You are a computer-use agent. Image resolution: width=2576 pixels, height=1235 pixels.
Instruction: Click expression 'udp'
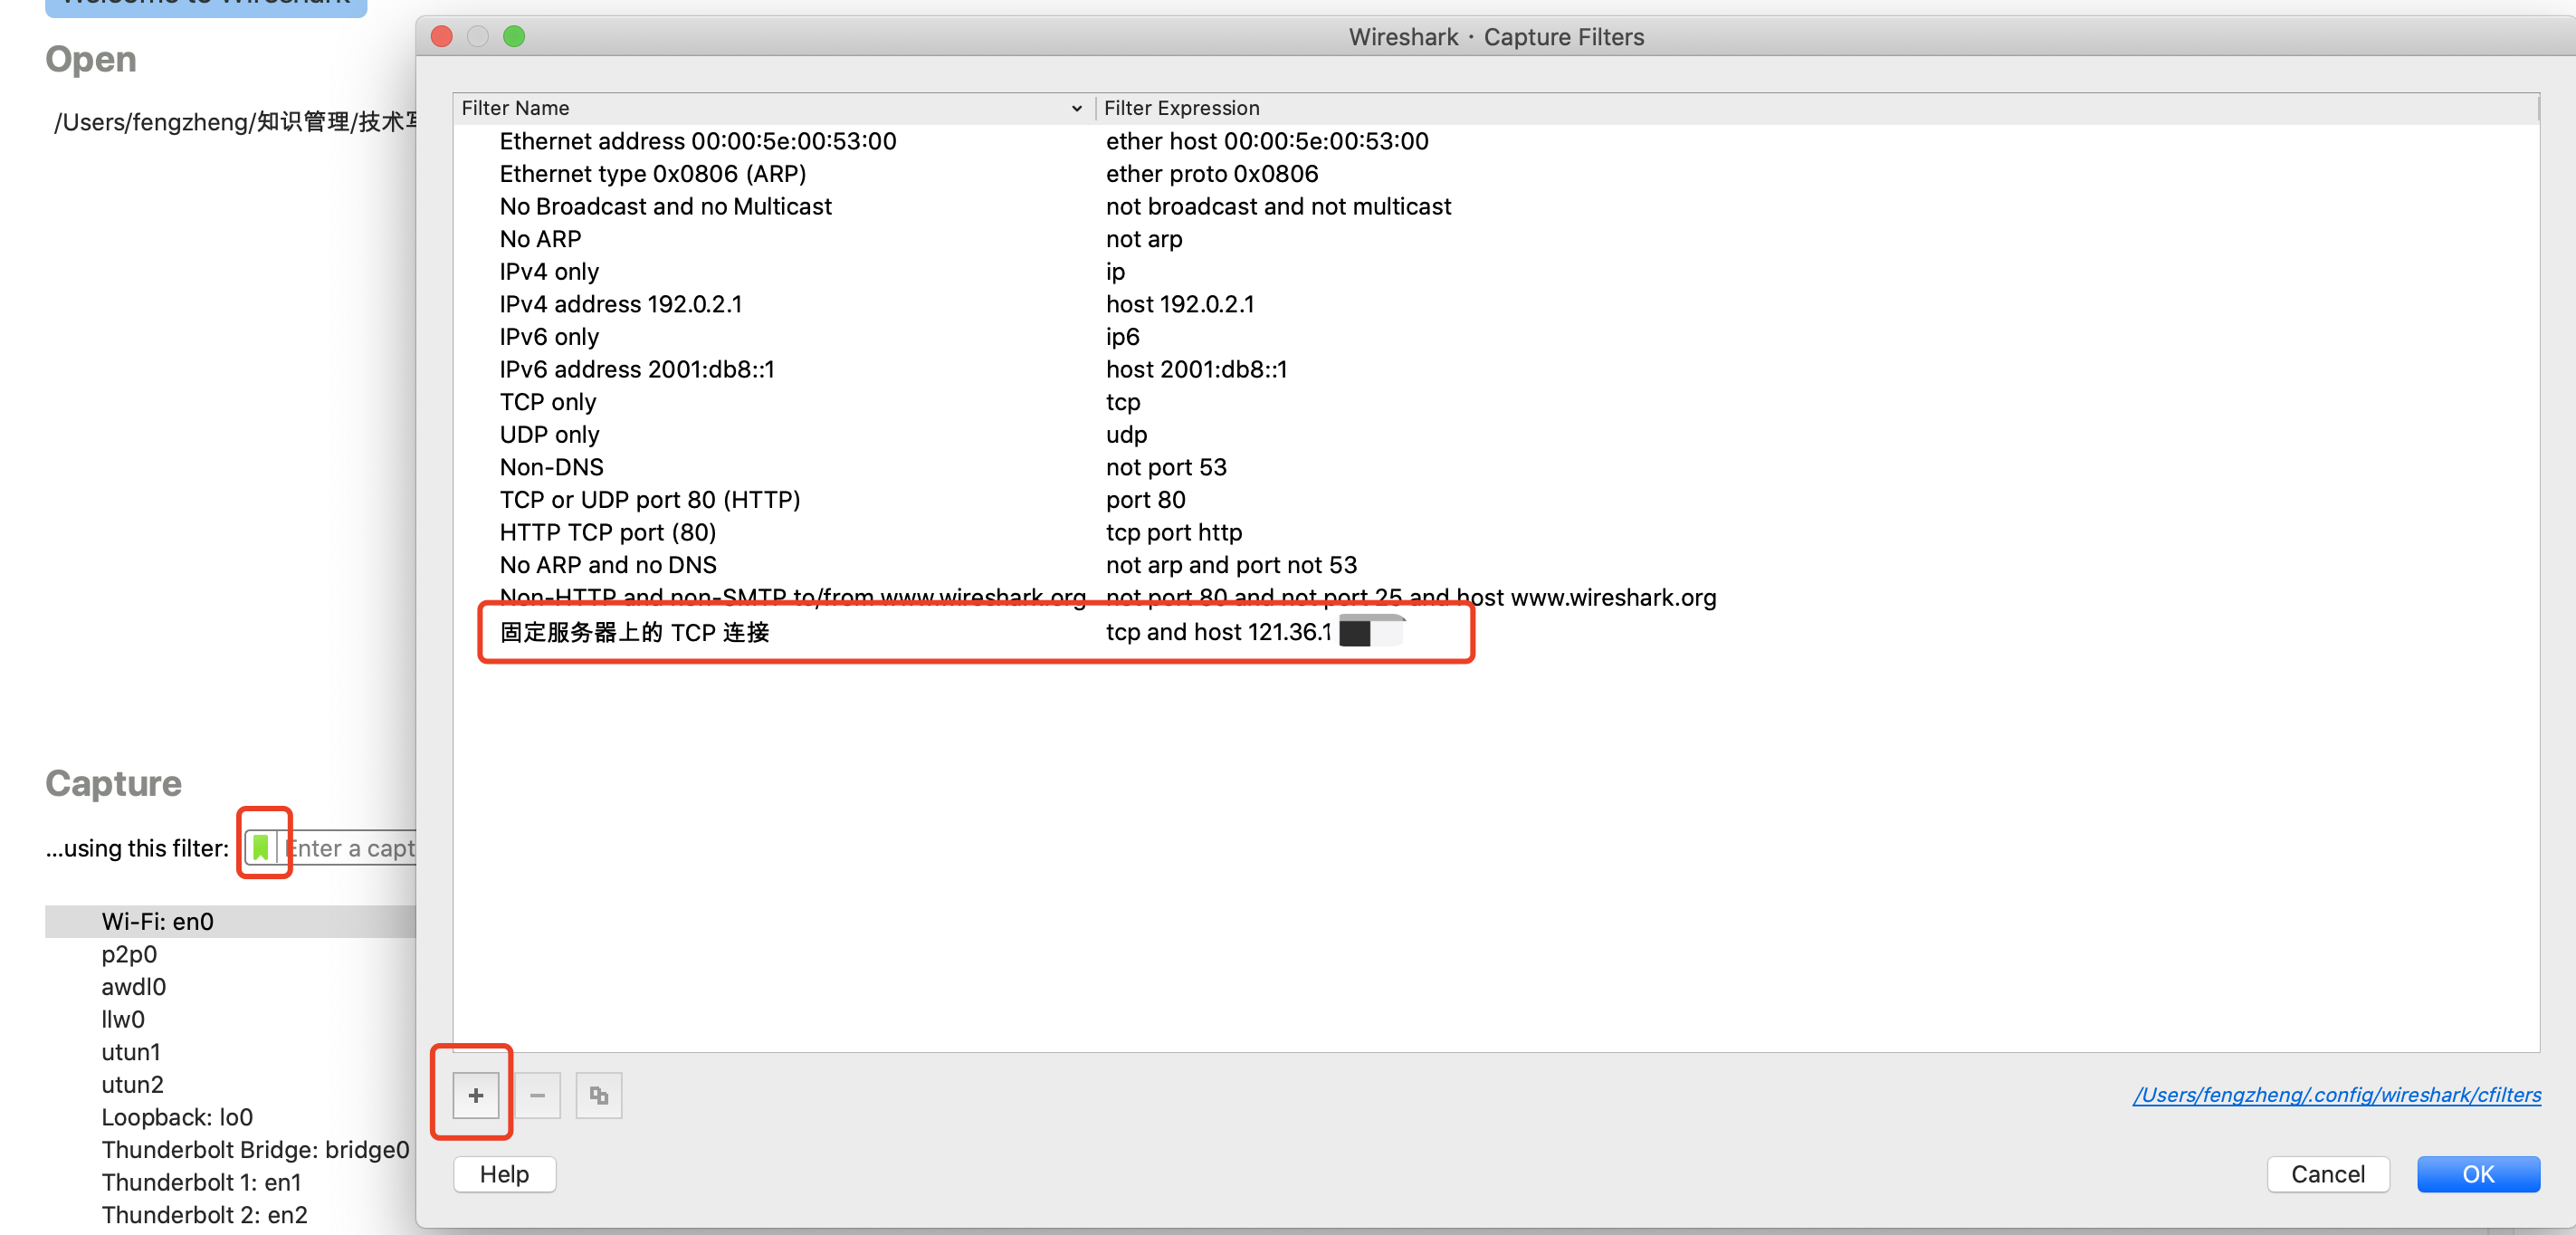(x=1126, y=434)
